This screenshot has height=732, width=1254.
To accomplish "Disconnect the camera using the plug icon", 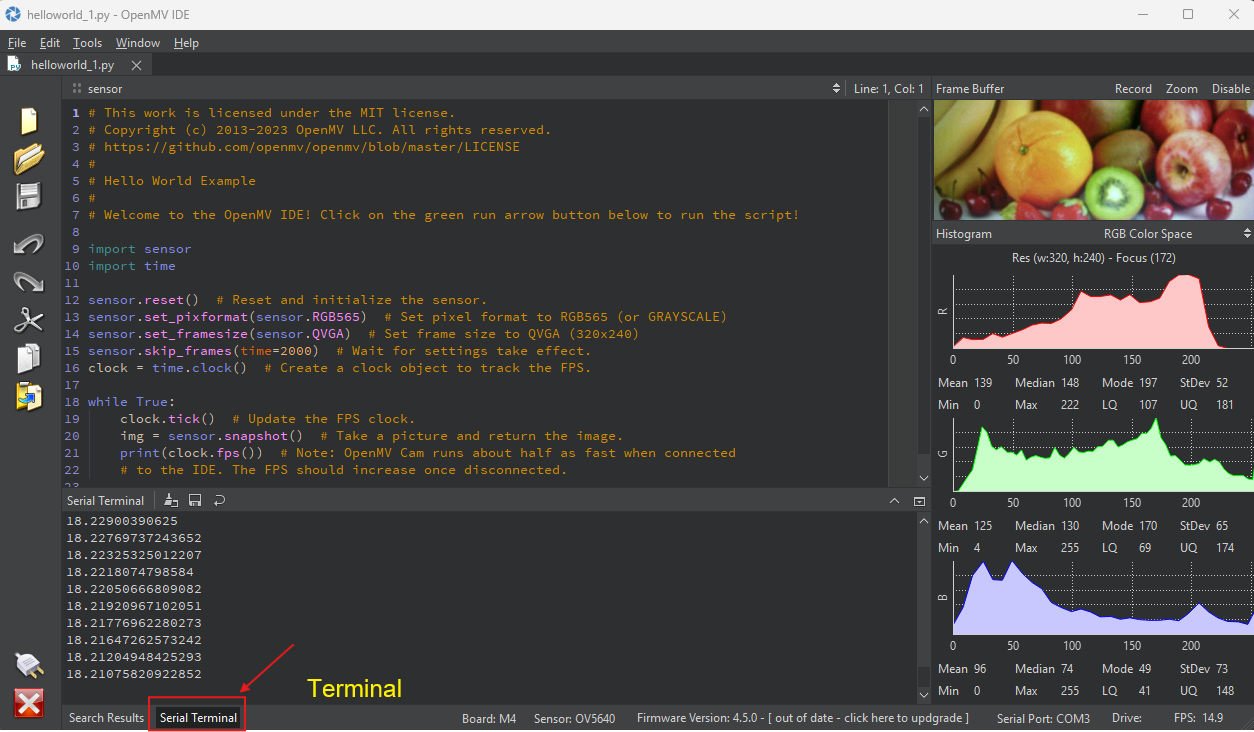I will click(29, 664).
